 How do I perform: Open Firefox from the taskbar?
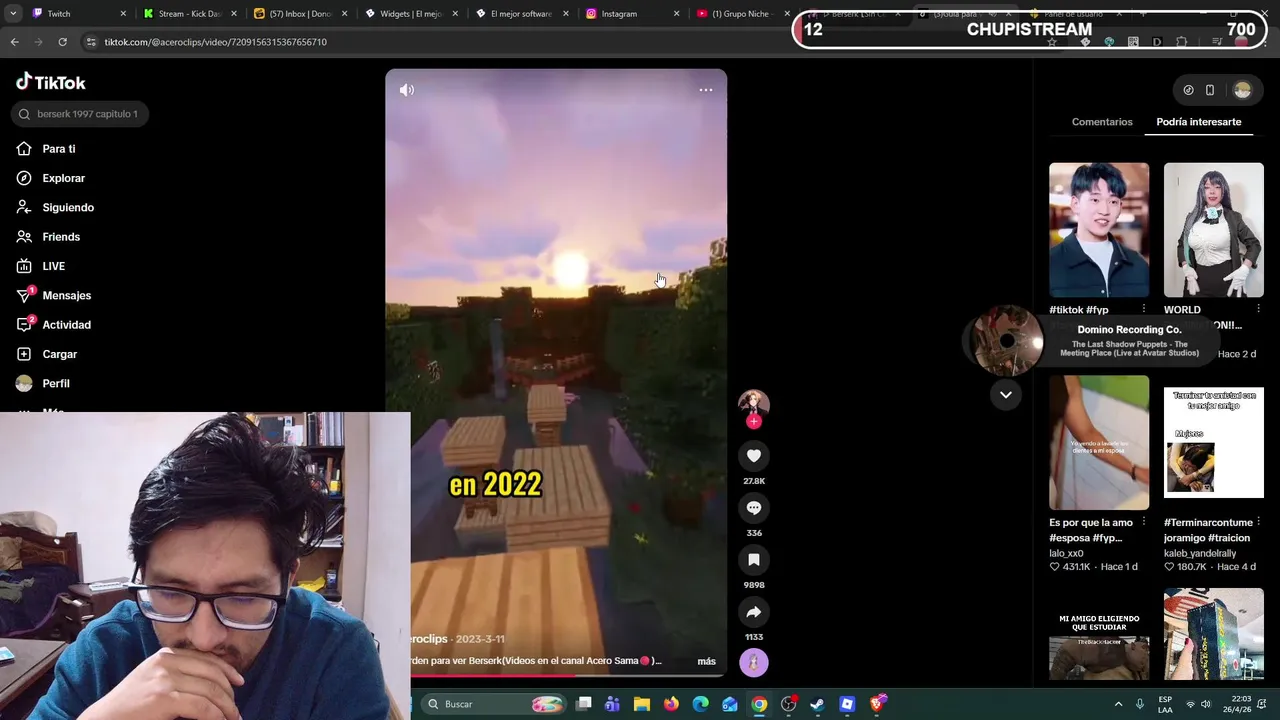pos(671,704)
